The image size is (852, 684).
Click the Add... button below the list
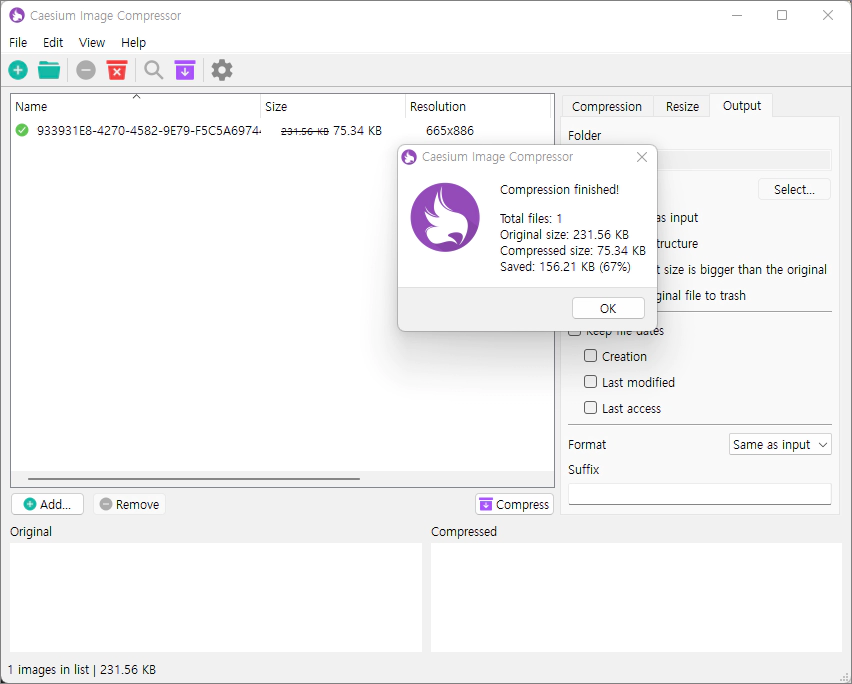47,504
